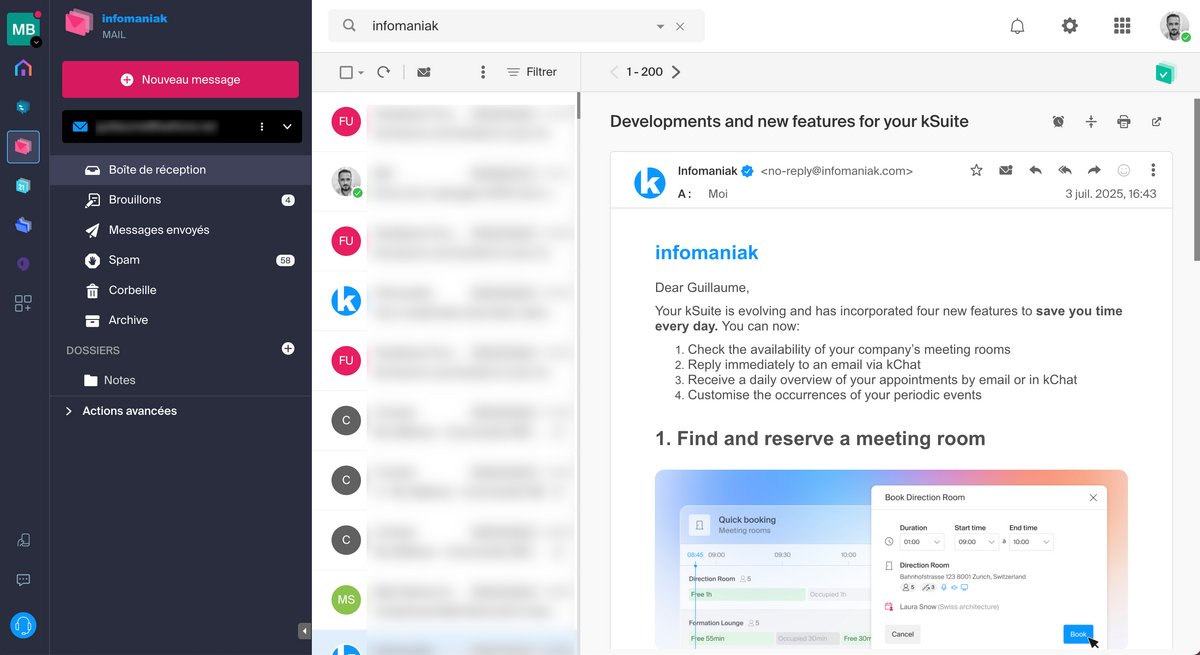Click the blue infomaniak logo in email body

(x=707, y=253)
